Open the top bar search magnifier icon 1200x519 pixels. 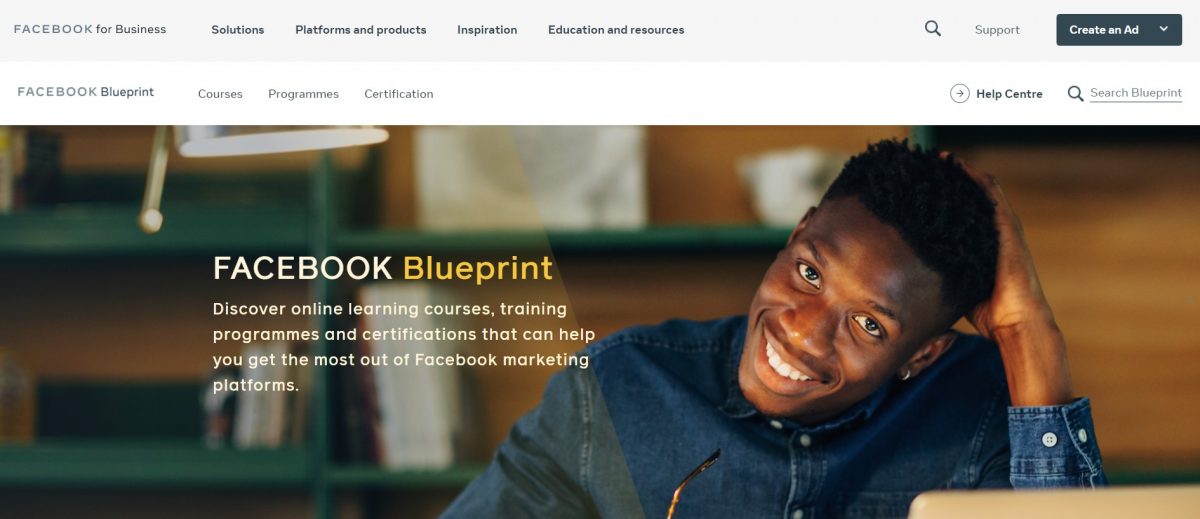point(933,29)
